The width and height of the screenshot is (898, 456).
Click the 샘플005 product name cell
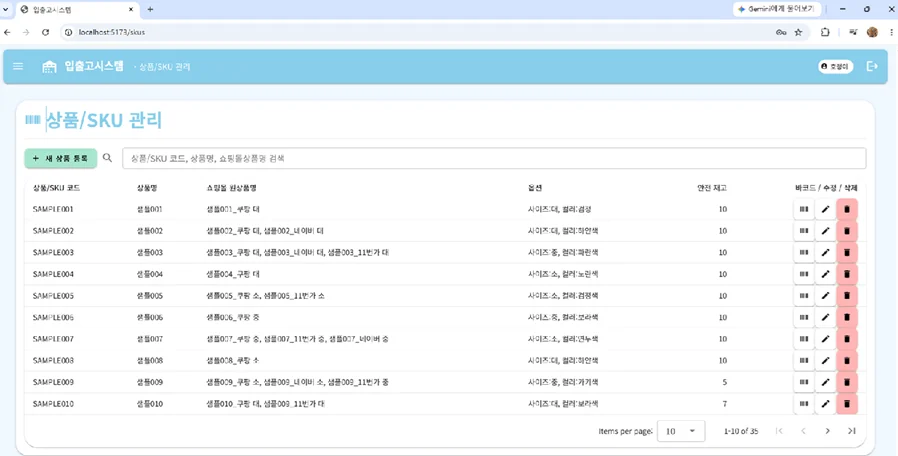tap(149, 296)
